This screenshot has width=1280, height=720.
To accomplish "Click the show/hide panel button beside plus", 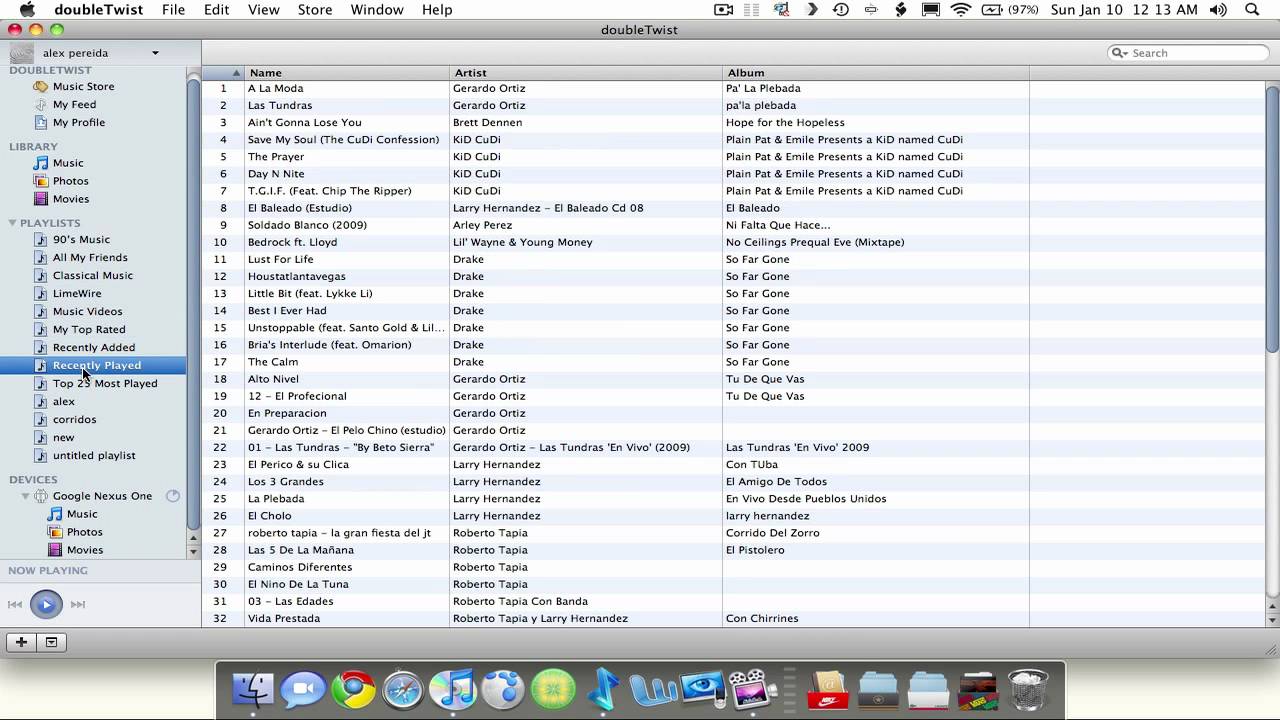I will tap(51, 642).
